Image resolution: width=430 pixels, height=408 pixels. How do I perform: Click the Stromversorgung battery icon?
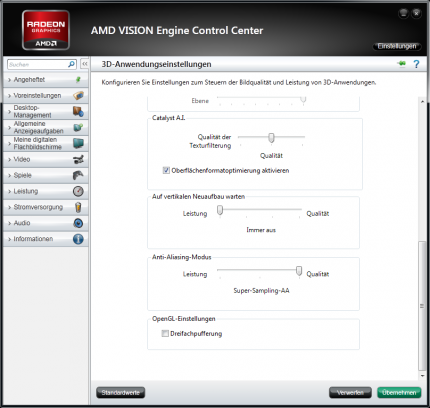click(78, 207)
